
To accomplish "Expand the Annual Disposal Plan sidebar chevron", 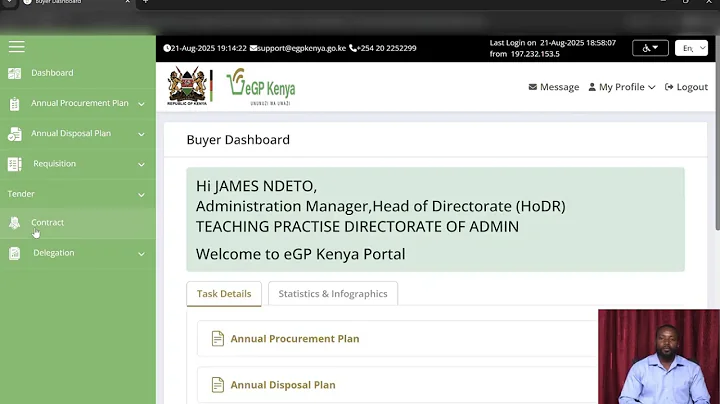I will click(x=141, y=135).
